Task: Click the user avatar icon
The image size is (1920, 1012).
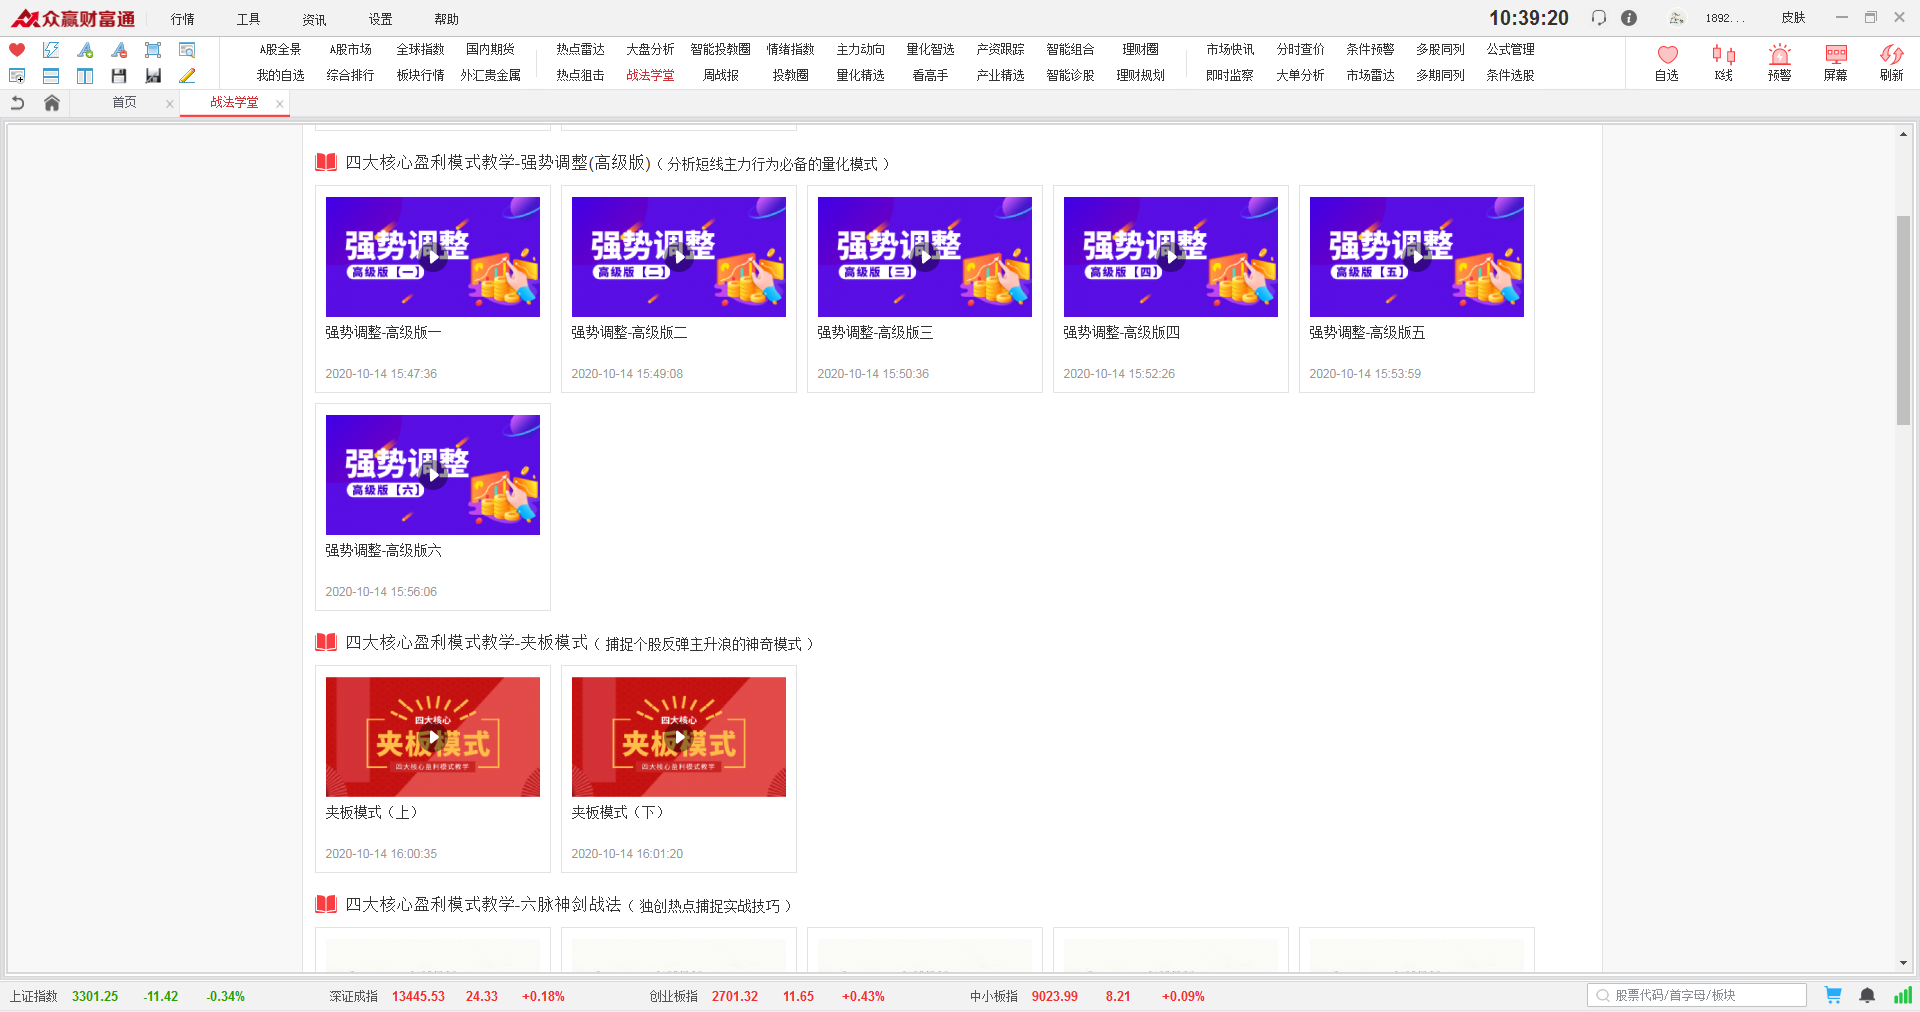Action: point(1676,18)
